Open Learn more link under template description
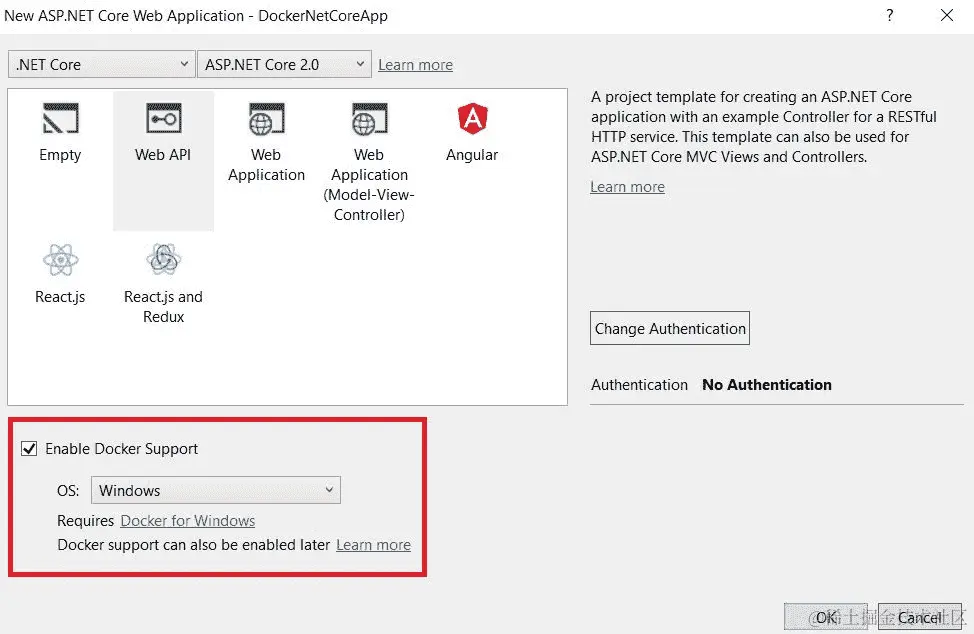This screenshot has height=634, width=974. click(x=627, y=187)
